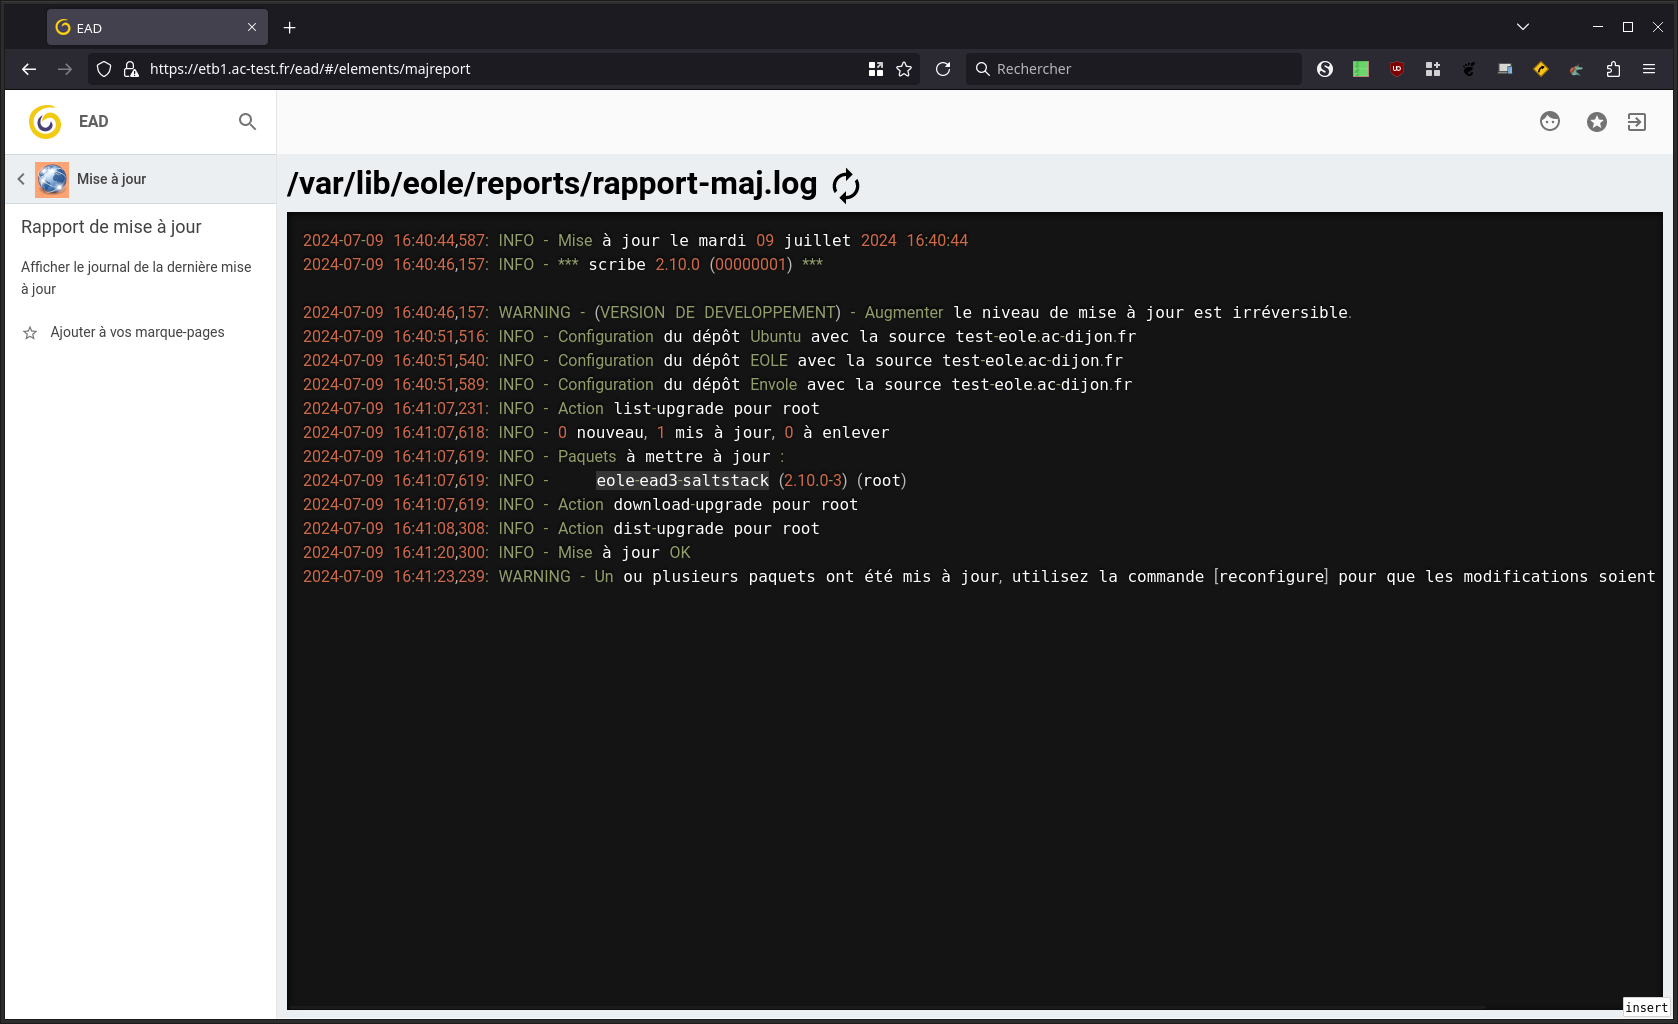
Task: Open a new browser tab
Action: click(290, 28)
